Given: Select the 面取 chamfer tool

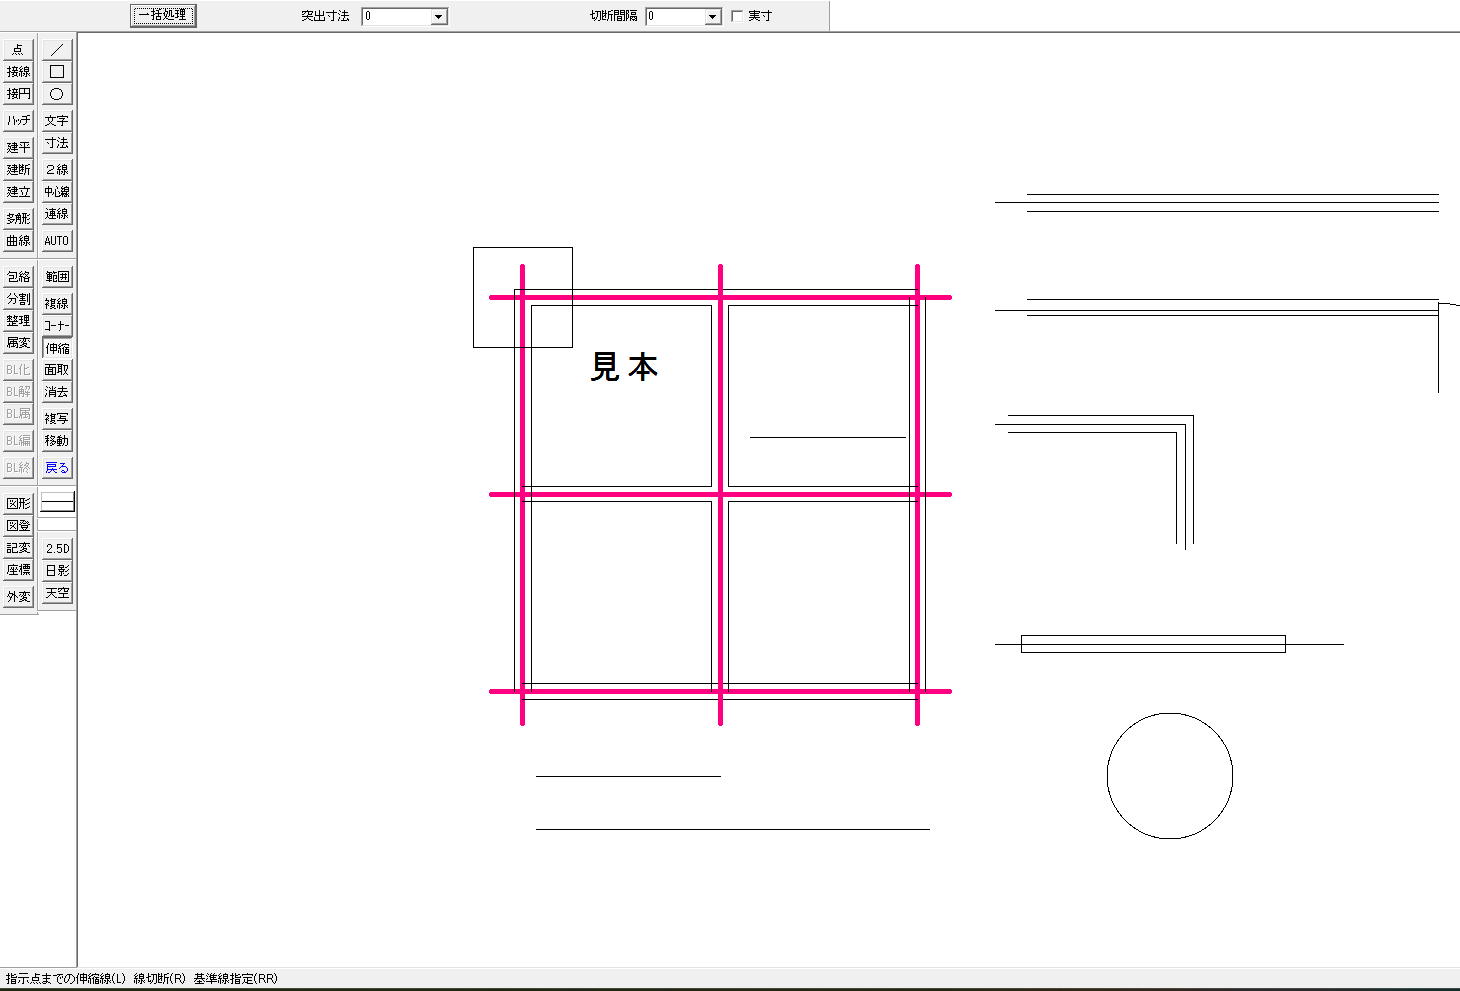Looking at the screenshot, I should tap(57, 369).
